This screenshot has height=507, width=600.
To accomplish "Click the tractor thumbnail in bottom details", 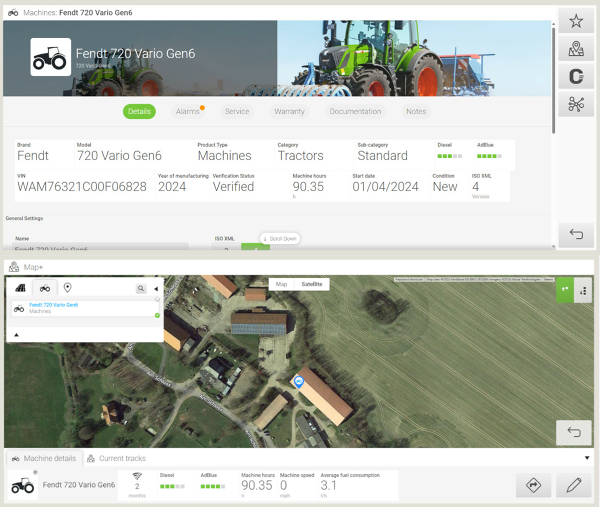I will (x=23, y=485).
